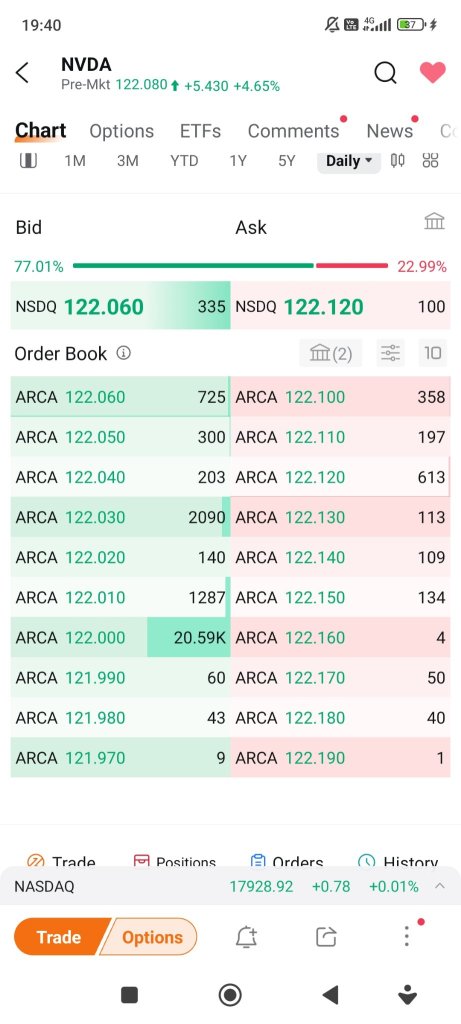Open the four-square chart layout icon
This screenshot has width=461, height=1024.
coord(430,161)
